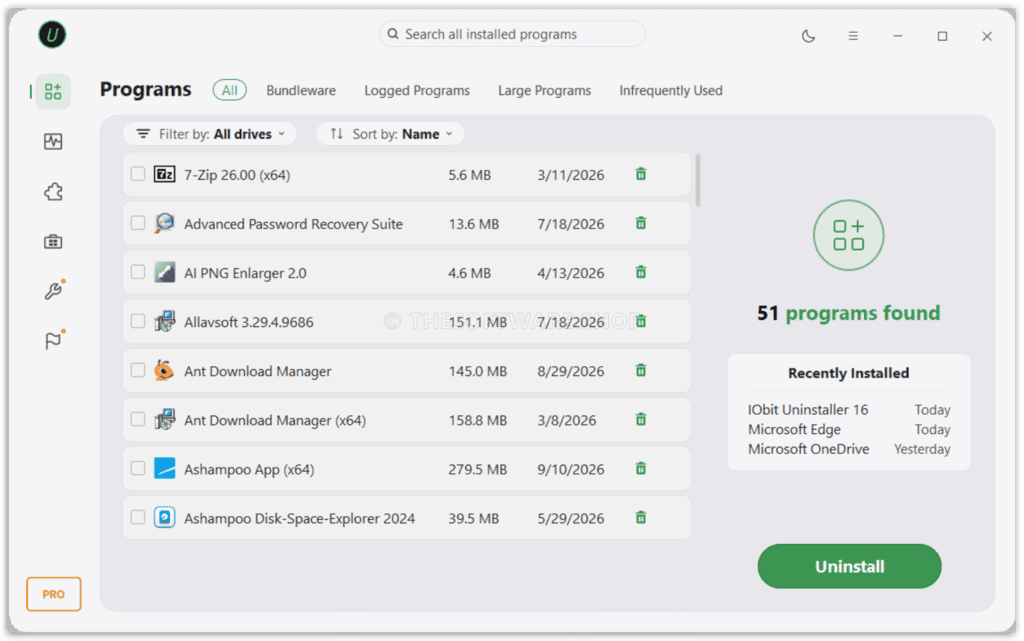
Task: Click the Search all installed programs field
Action: tap(512, 34)
